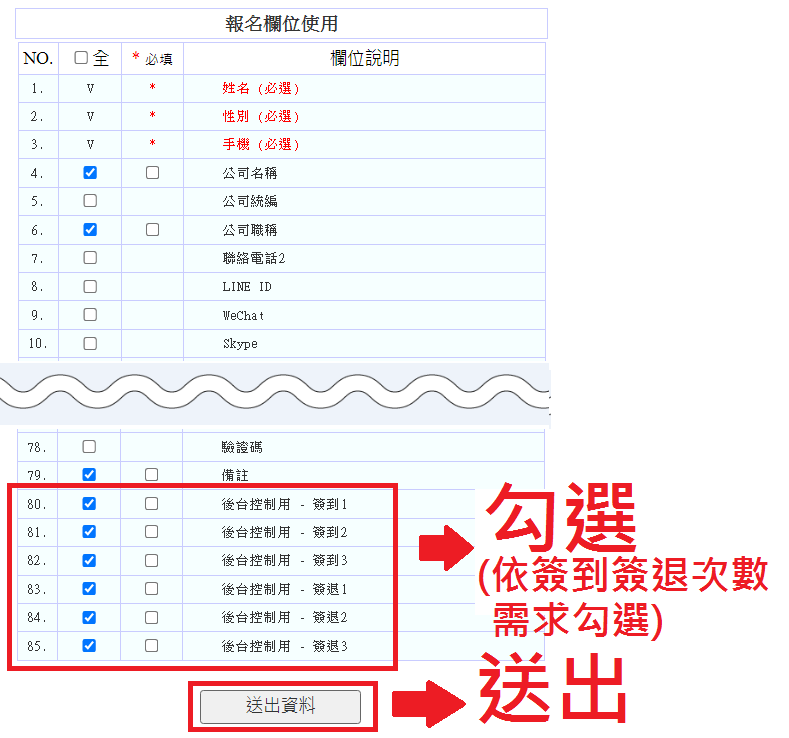
Task: Uncheck the 簽退3 use checkbox
Action: tap(89, 646)
